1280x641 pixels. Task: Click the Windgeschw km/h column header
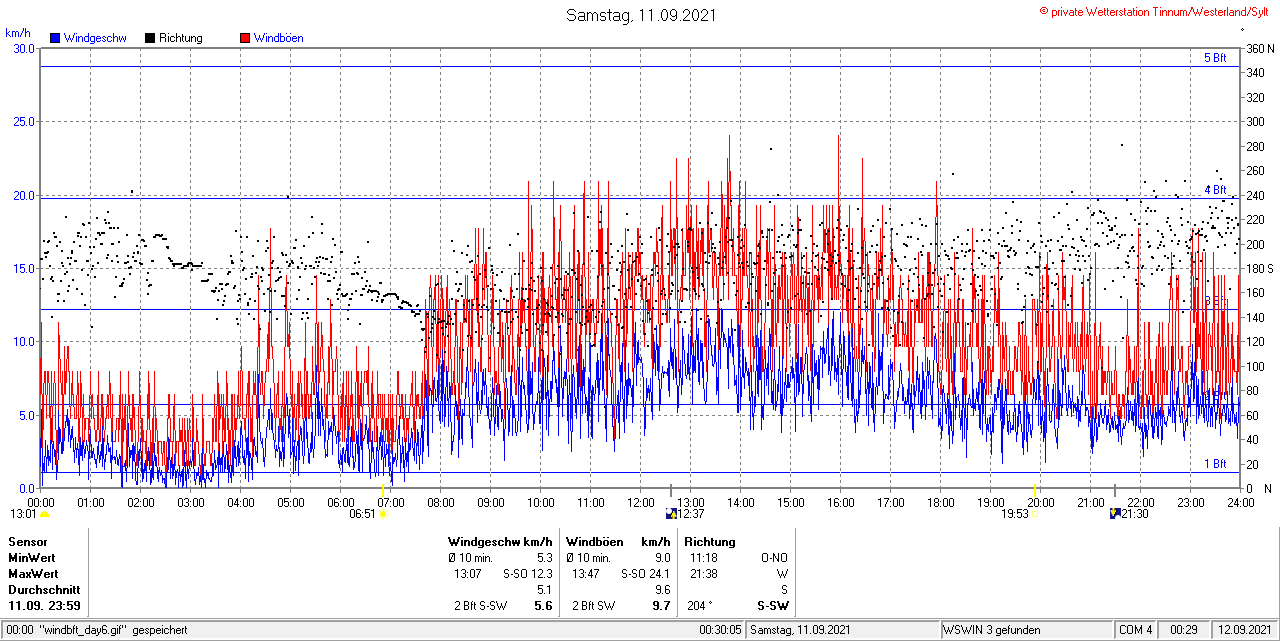click(x=500, y=542)
